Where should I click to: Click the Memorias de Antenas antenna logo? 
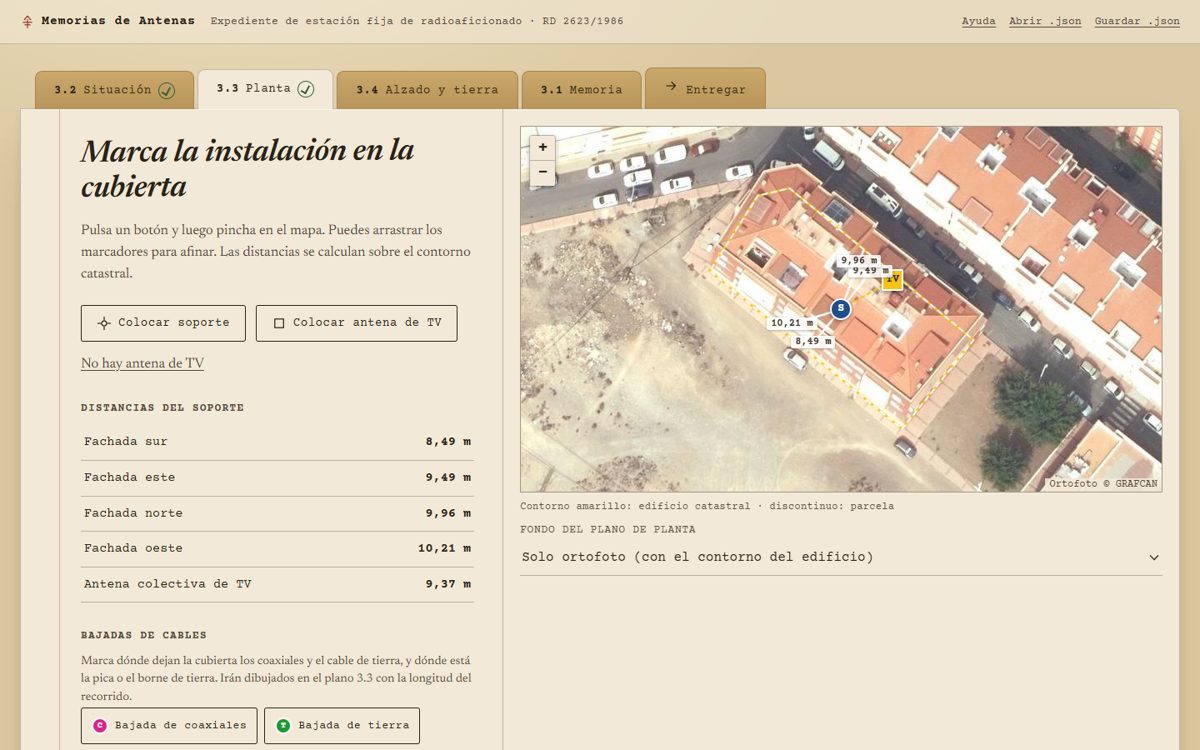[x=27, y=21]
